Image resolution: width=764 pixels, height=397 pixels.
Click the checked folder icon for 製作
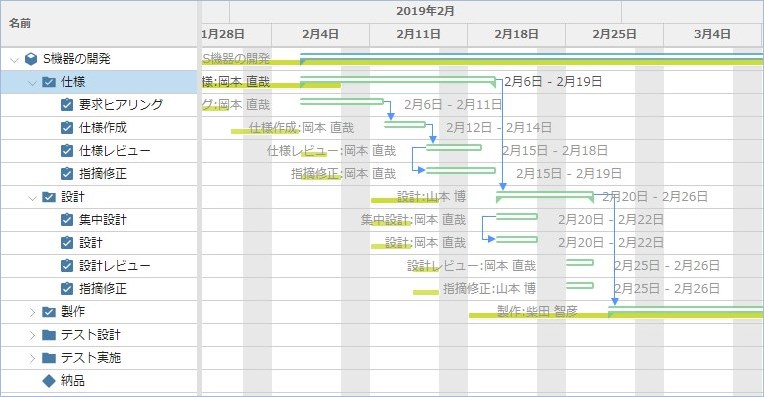pyautogui.click(x=49, y=312)
